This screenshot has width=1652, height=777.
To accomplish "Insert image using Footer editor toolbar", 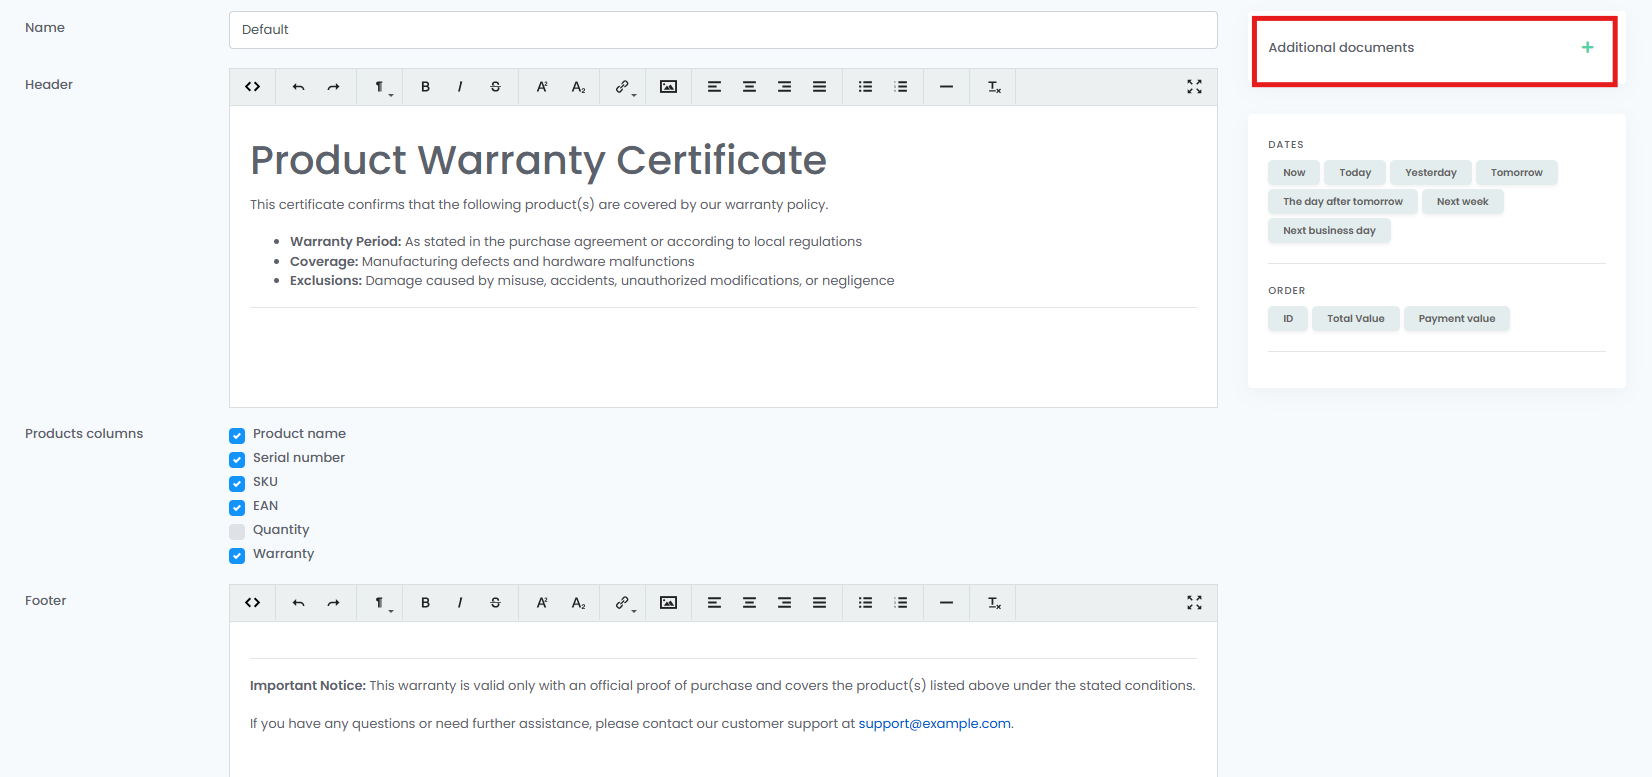I will (x=668, y=603).
